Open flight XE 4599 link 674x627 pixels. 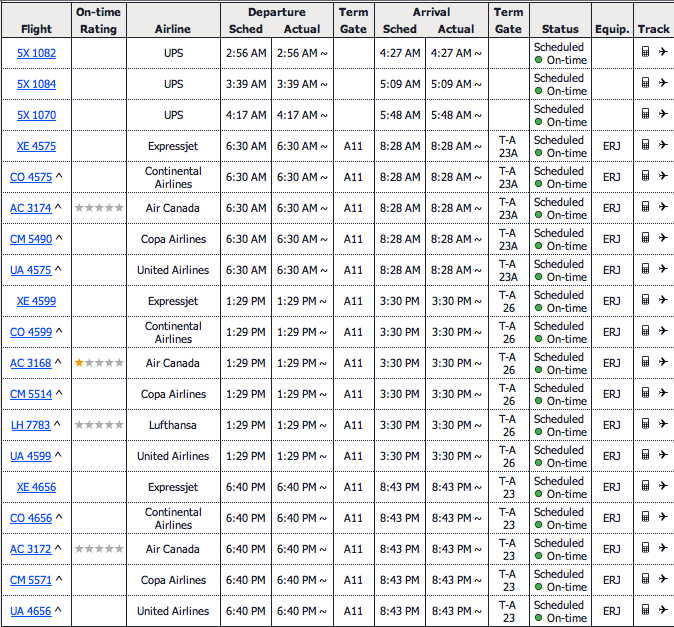(x=37, y=301)
